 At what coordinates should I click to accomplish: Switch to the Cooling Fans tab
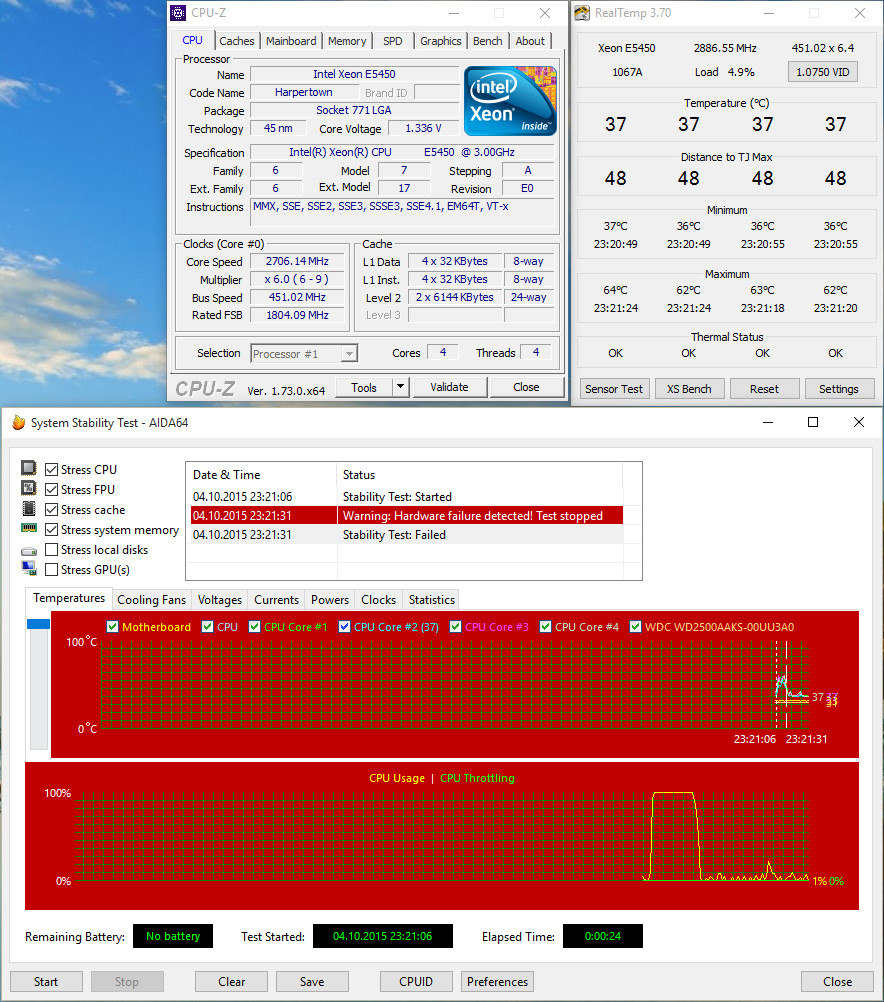(x=151, y=599)
